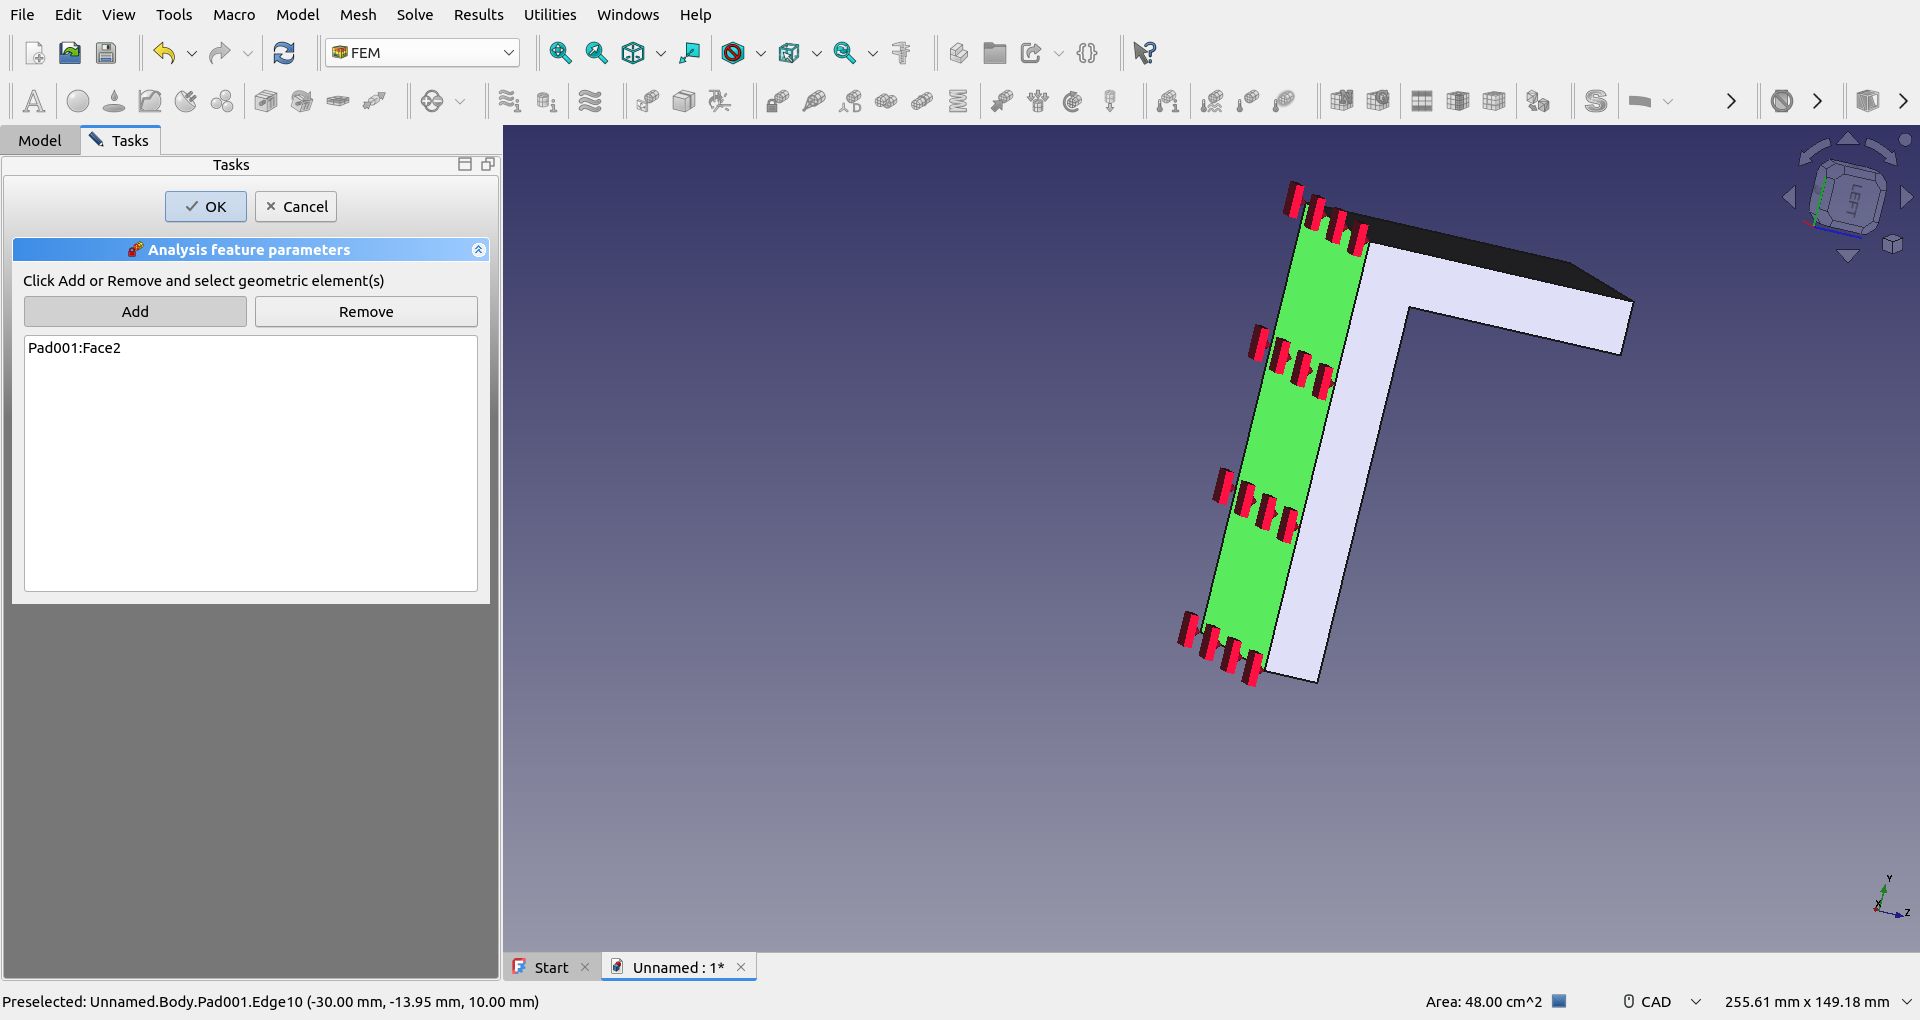
Task: Expand the electromagnetic constraints dropdown arrow
Action: pyautogui.click(x=460, y=101)
